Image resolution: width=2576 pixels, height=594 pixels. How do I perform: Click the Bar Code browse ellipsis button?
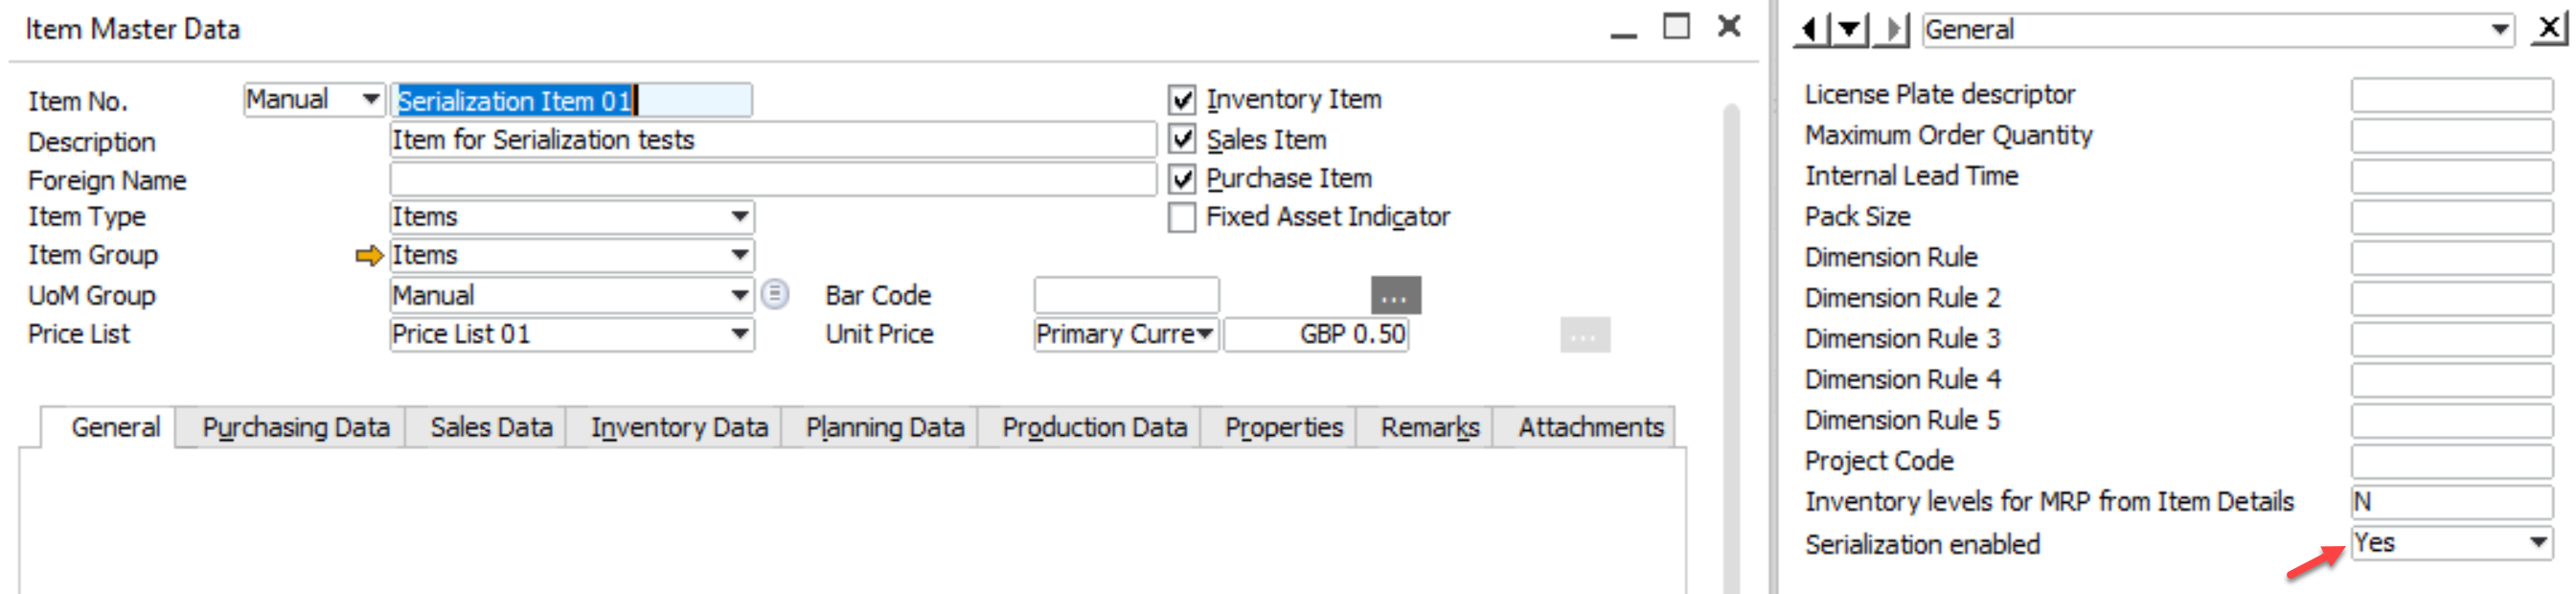(1395, 296)
